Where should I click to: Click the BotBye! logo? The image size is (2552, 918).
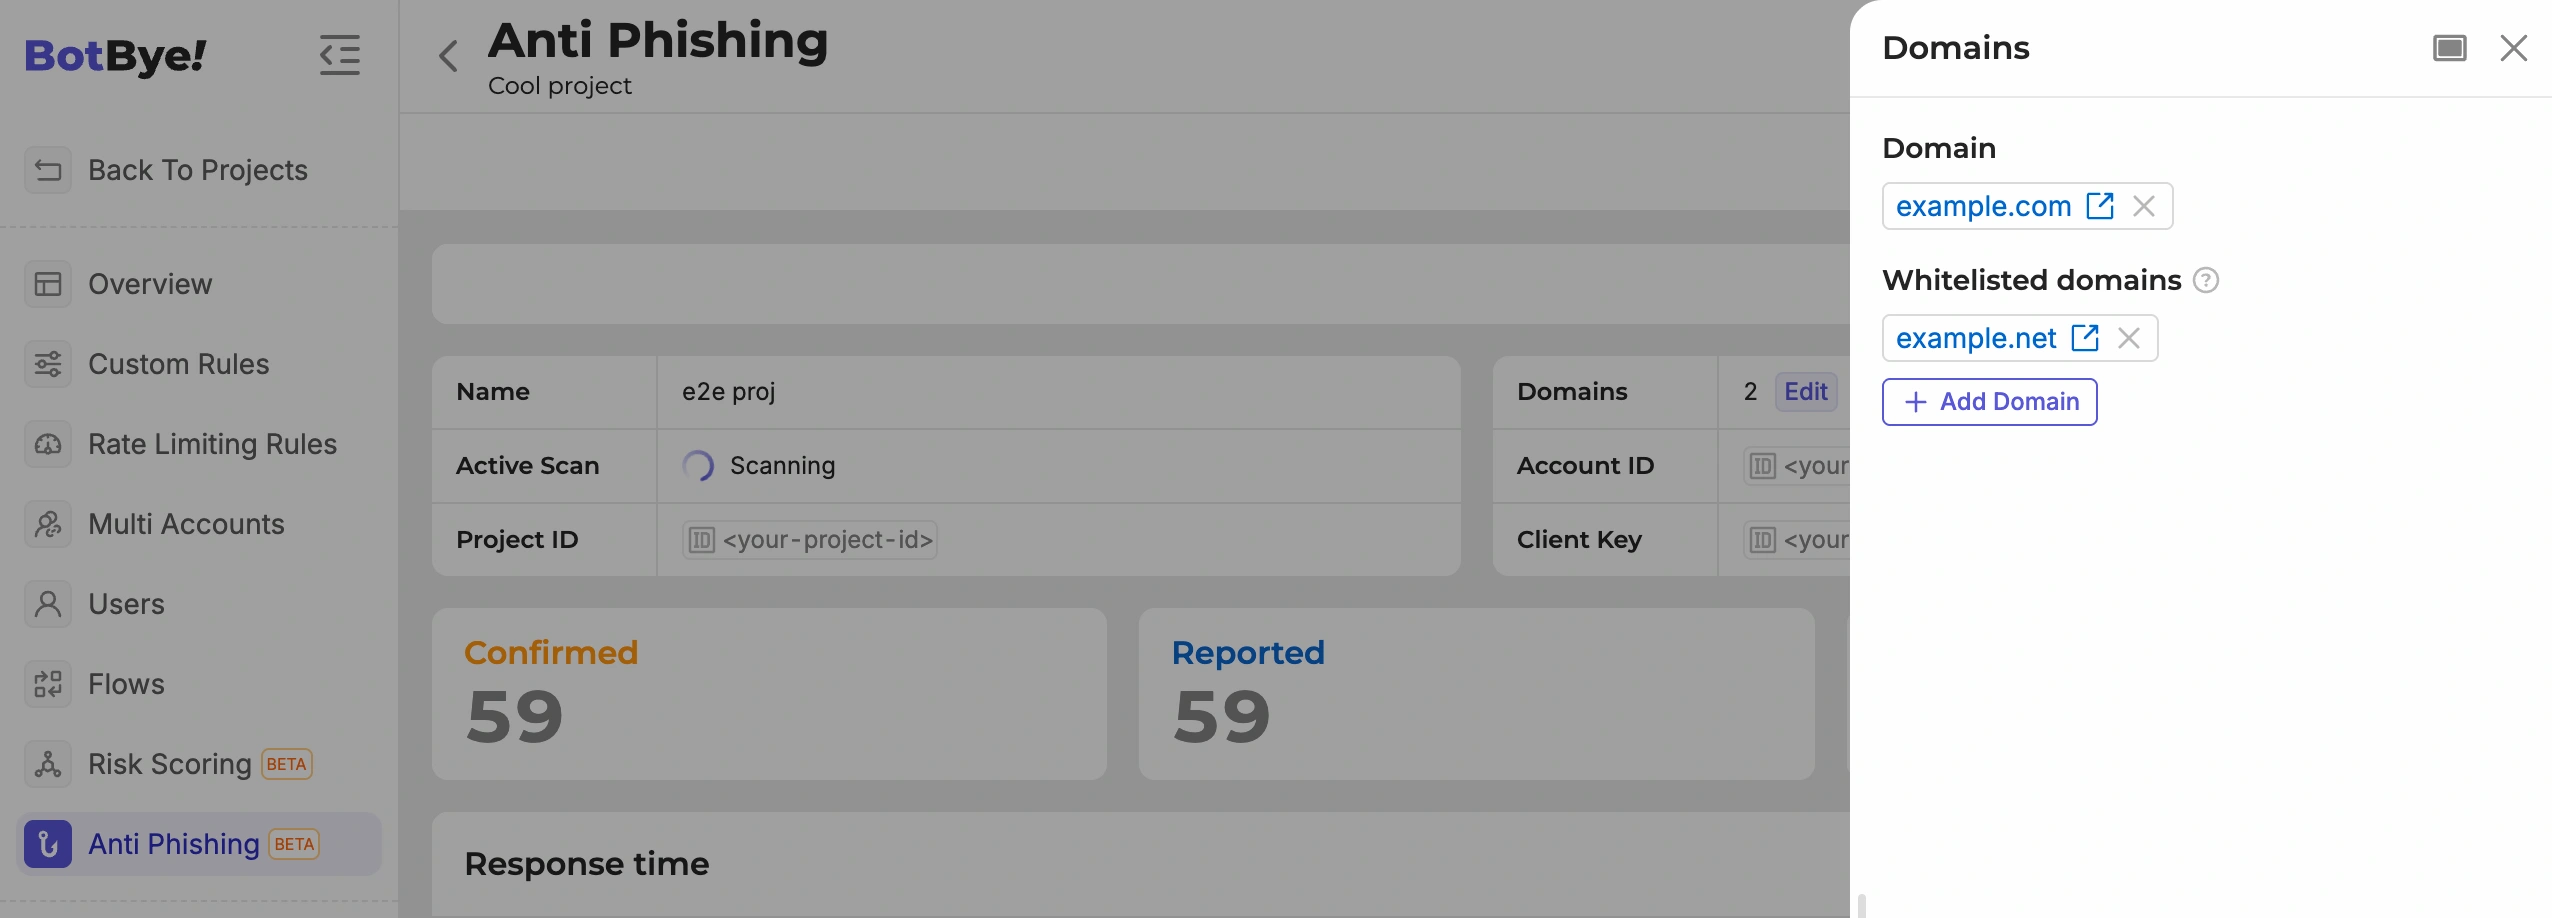click(116, 56)
